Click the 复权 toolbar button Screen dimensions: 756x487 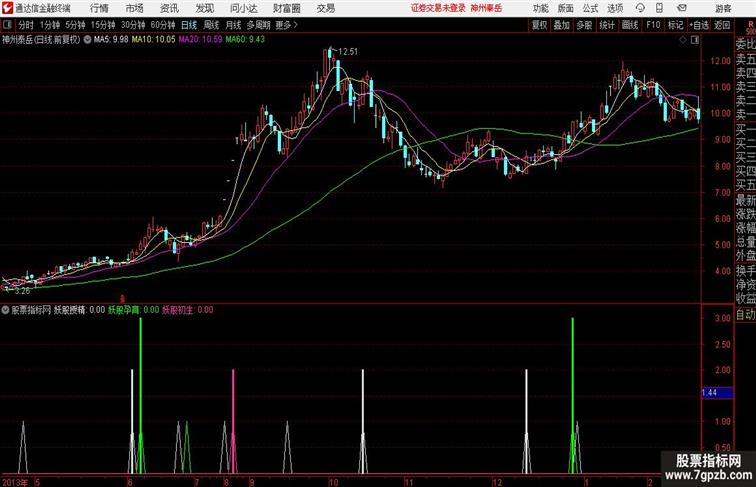tap(540, 25)
